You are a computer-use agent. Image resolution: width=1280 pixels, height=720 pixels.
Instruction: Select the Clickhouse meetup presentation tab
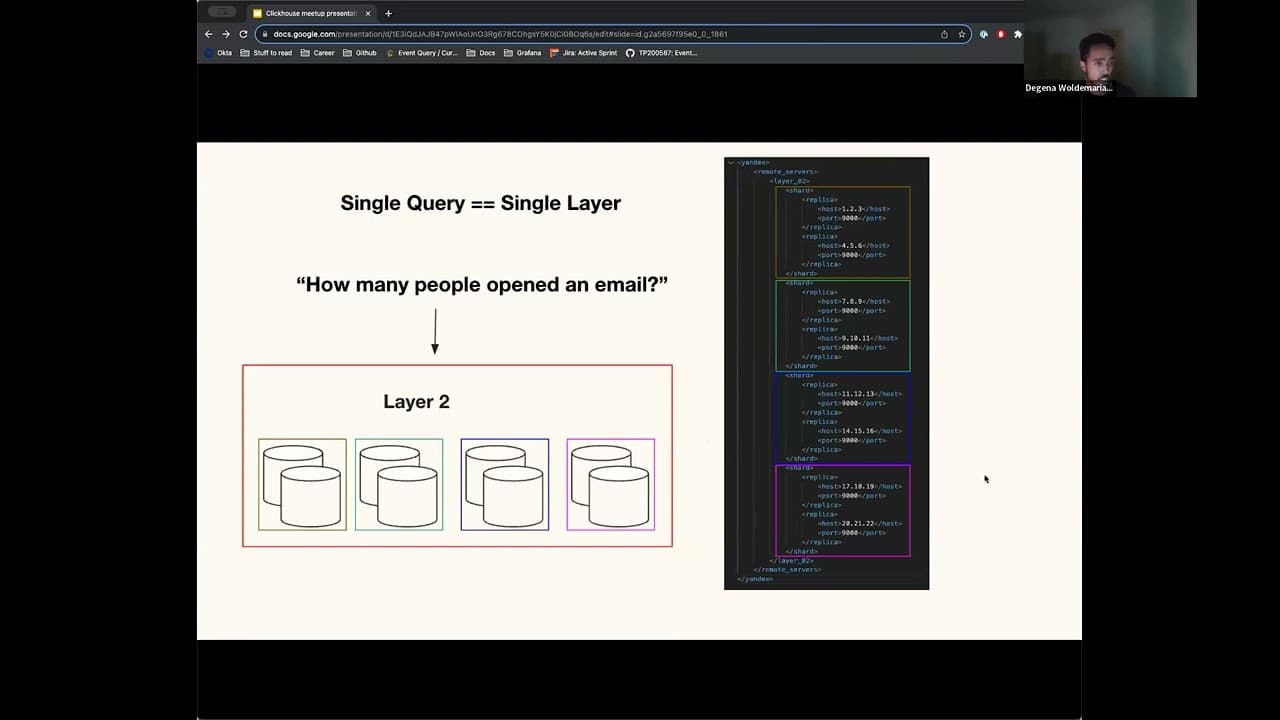click(311, 13)
